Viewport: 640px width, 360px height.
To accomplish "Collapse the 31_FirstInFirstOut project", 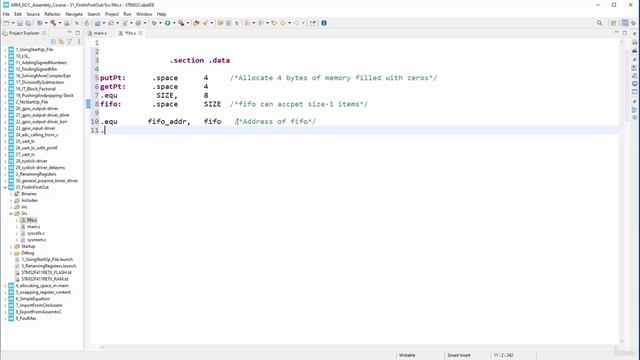I will pyautogui.click(x=5, y=187).
